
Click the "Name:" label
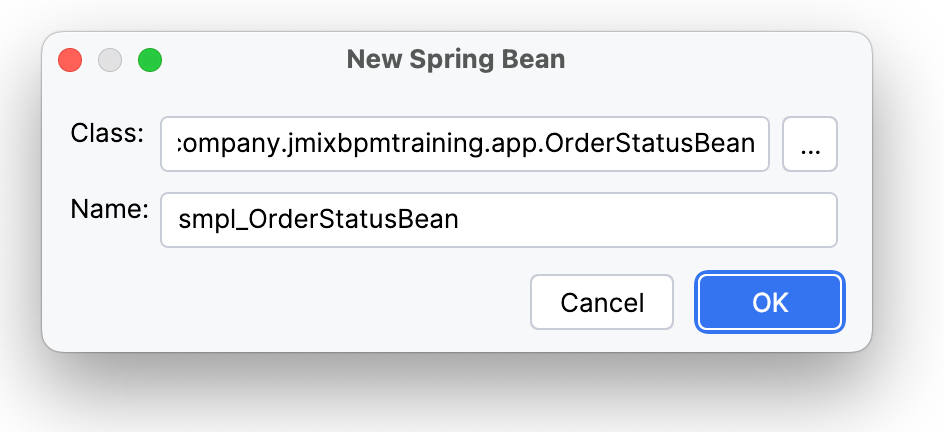[x=109, y=208]
